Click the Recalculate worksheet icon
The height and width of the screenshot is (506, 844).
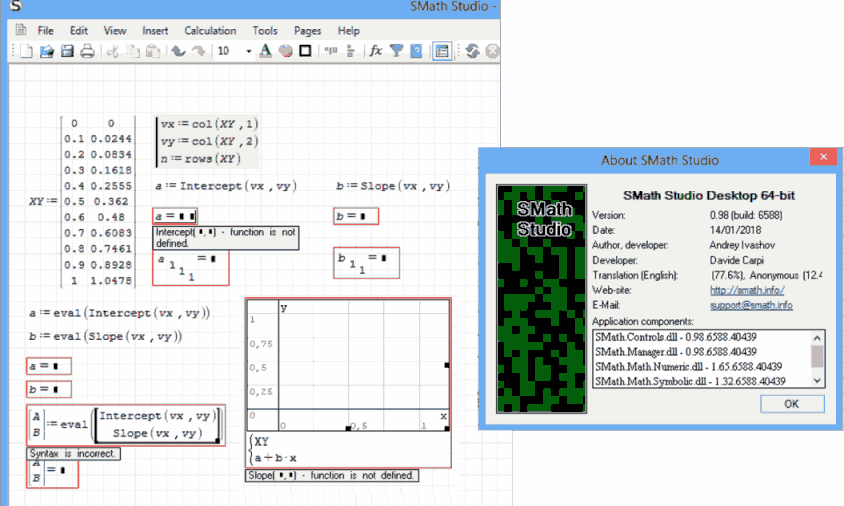click(473, 51)
